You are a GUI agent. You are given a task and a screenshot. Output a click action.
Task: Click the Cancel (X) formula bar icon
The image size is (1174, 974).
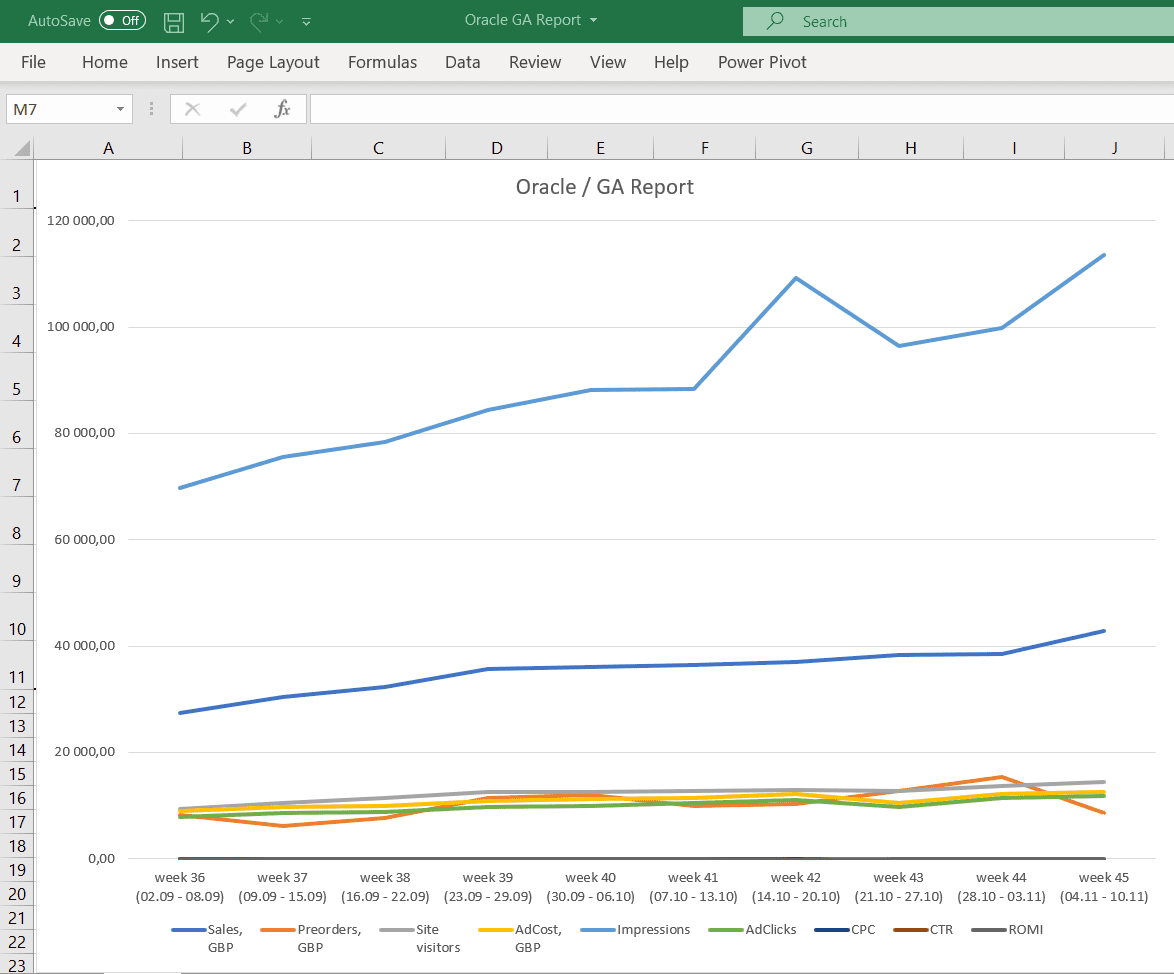tap(192, 109)
